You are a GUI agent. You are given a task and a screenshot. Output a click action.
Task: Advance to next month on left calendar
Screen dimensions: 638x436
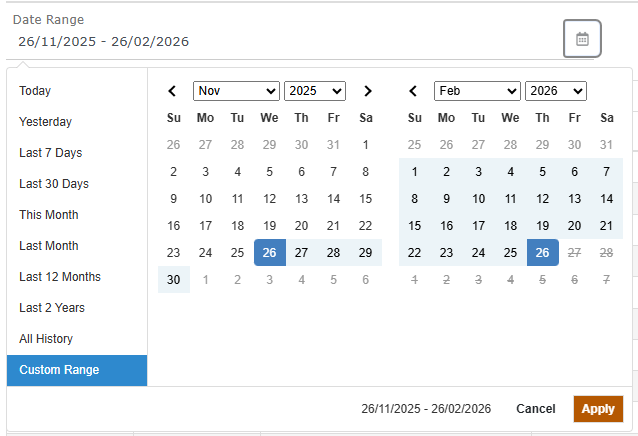(367, 91)
